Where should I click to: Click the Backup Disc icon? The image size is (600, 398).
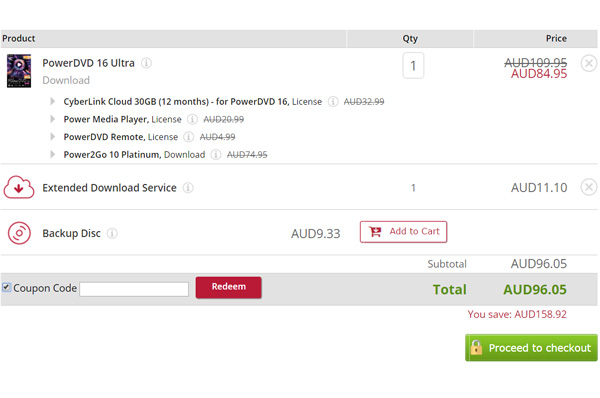coord(19,233)
